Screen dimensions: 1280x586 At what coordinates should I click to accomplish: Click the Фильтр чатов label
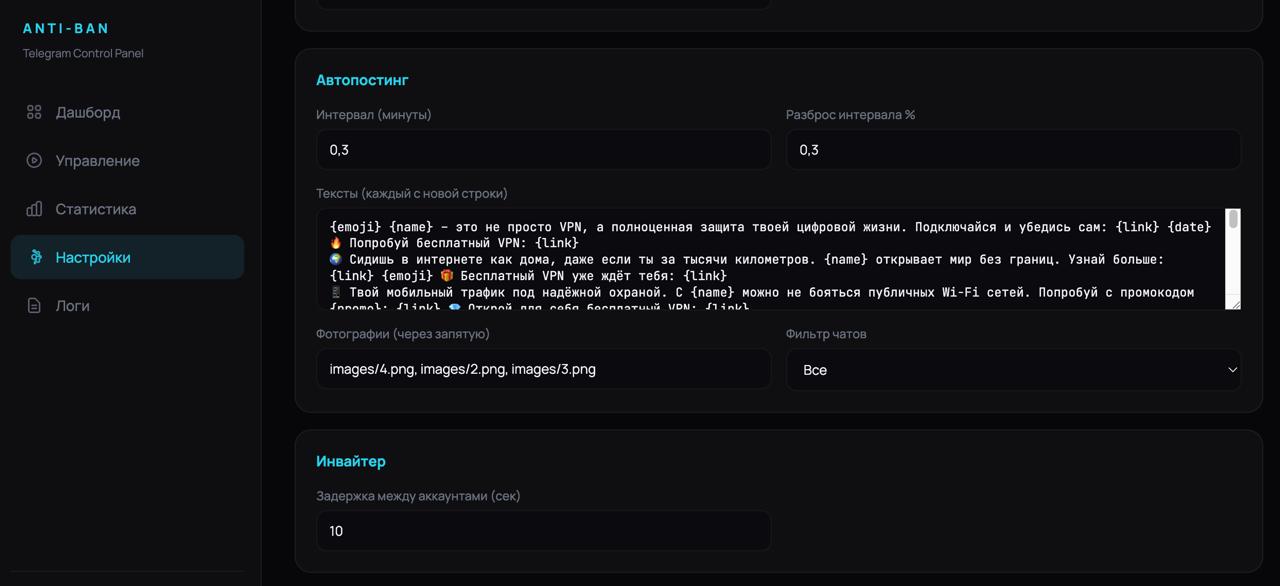[x=826, y=334]
